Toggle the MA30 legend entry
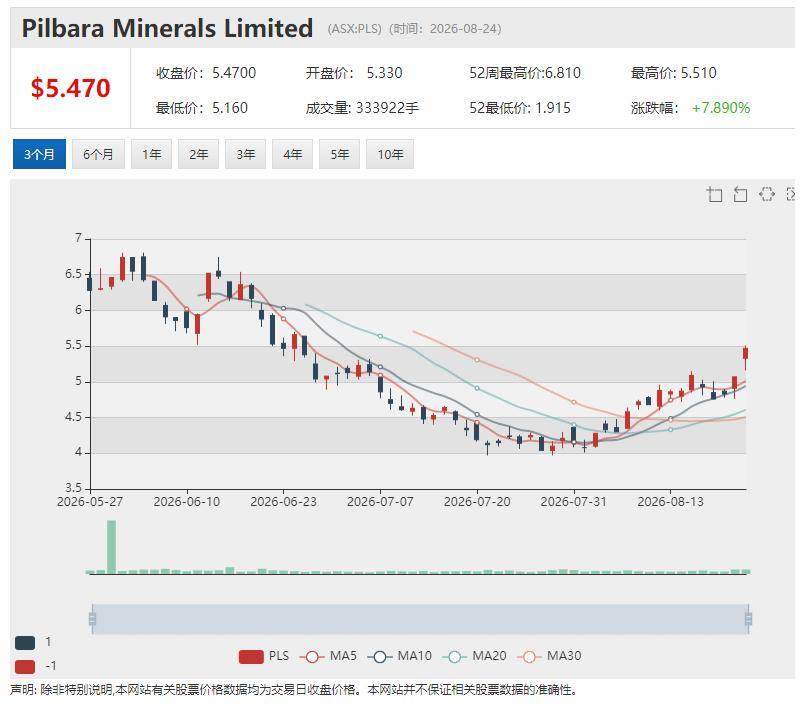Screen dimensions: 808x704 [x=549, y=656]
